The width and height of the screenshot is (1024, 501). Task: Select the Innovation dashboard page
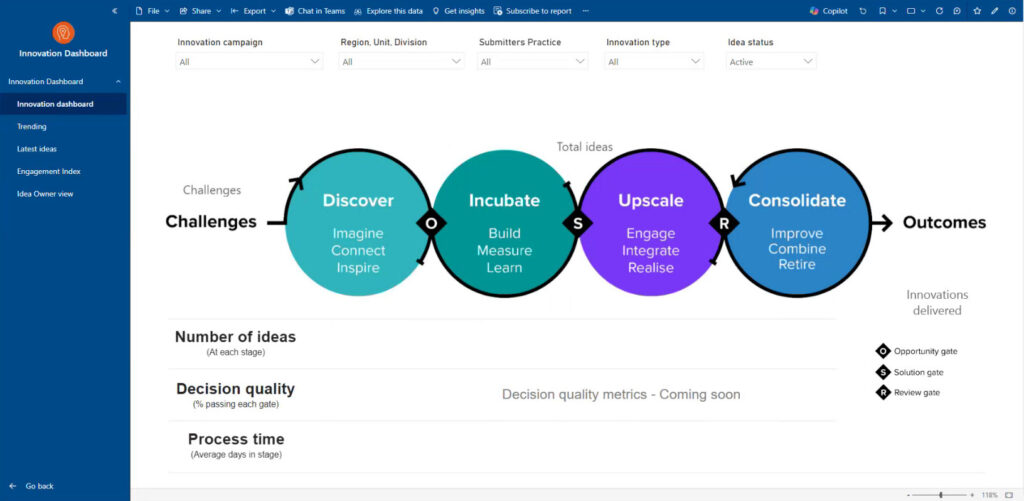point(63,104)
